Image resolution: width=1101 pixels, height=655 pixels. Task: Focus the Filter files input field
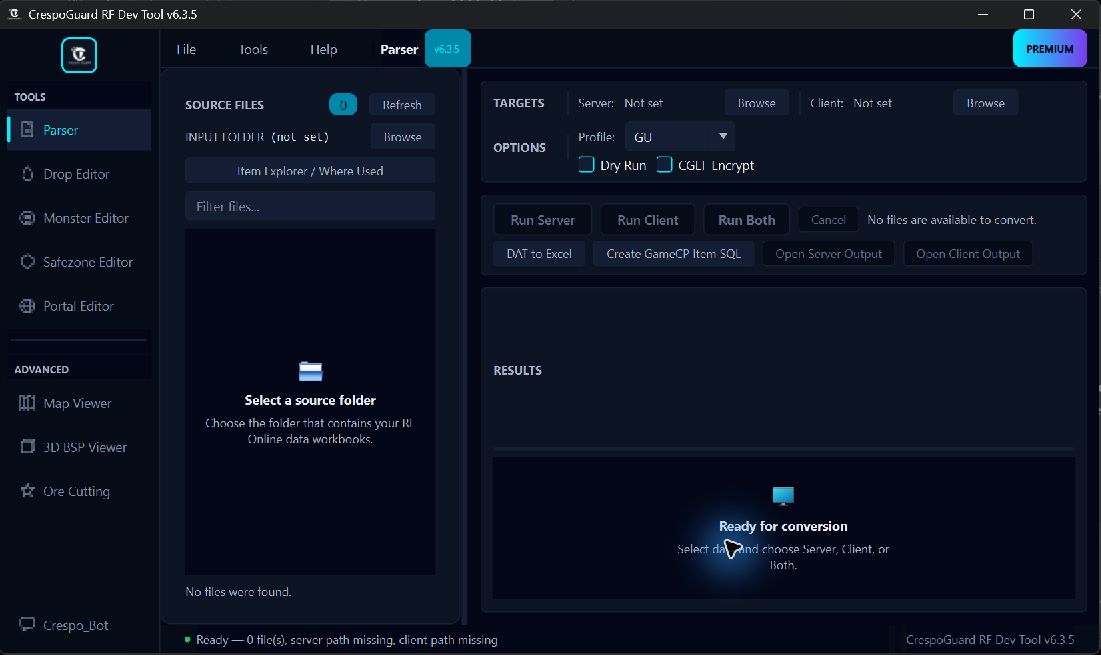(x=310, y=206)
